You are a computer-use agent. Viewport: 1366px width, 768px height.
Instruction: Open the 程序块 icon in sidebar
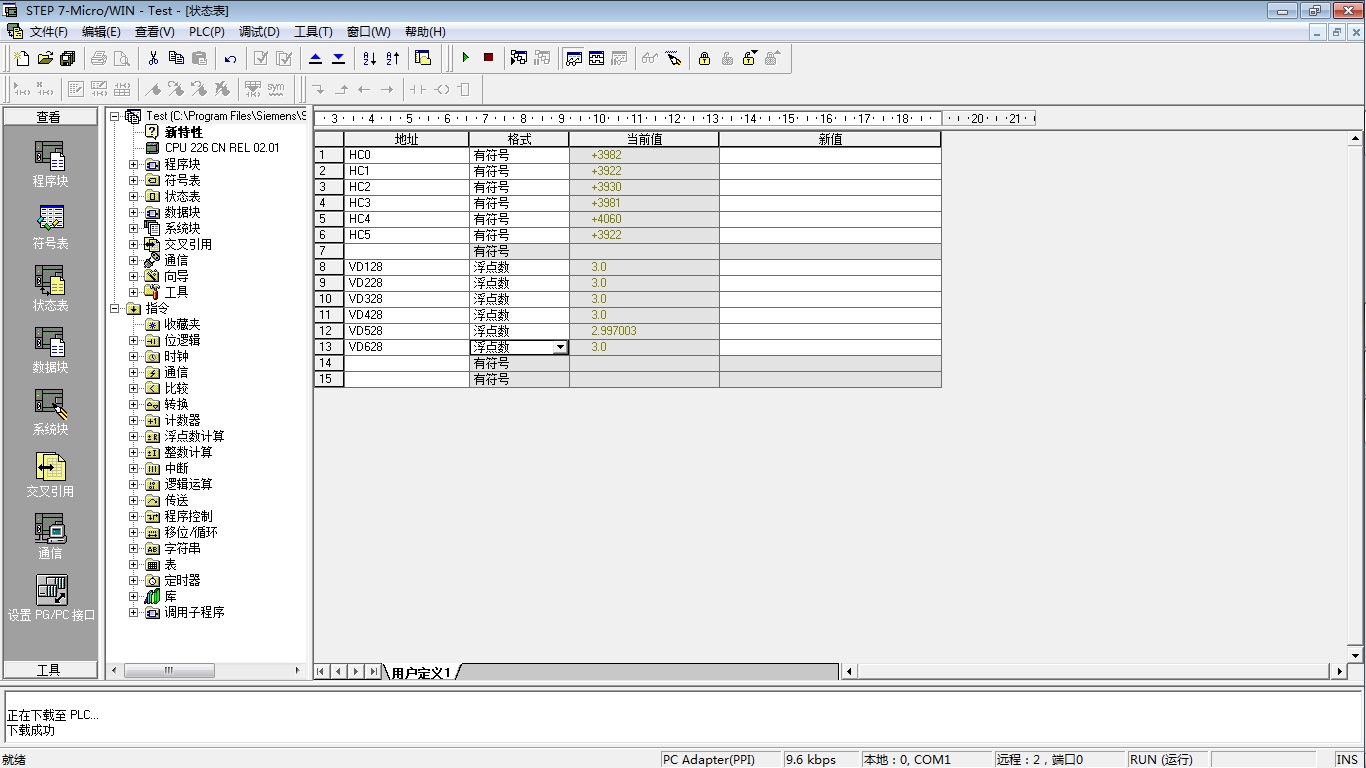point(50,165)
